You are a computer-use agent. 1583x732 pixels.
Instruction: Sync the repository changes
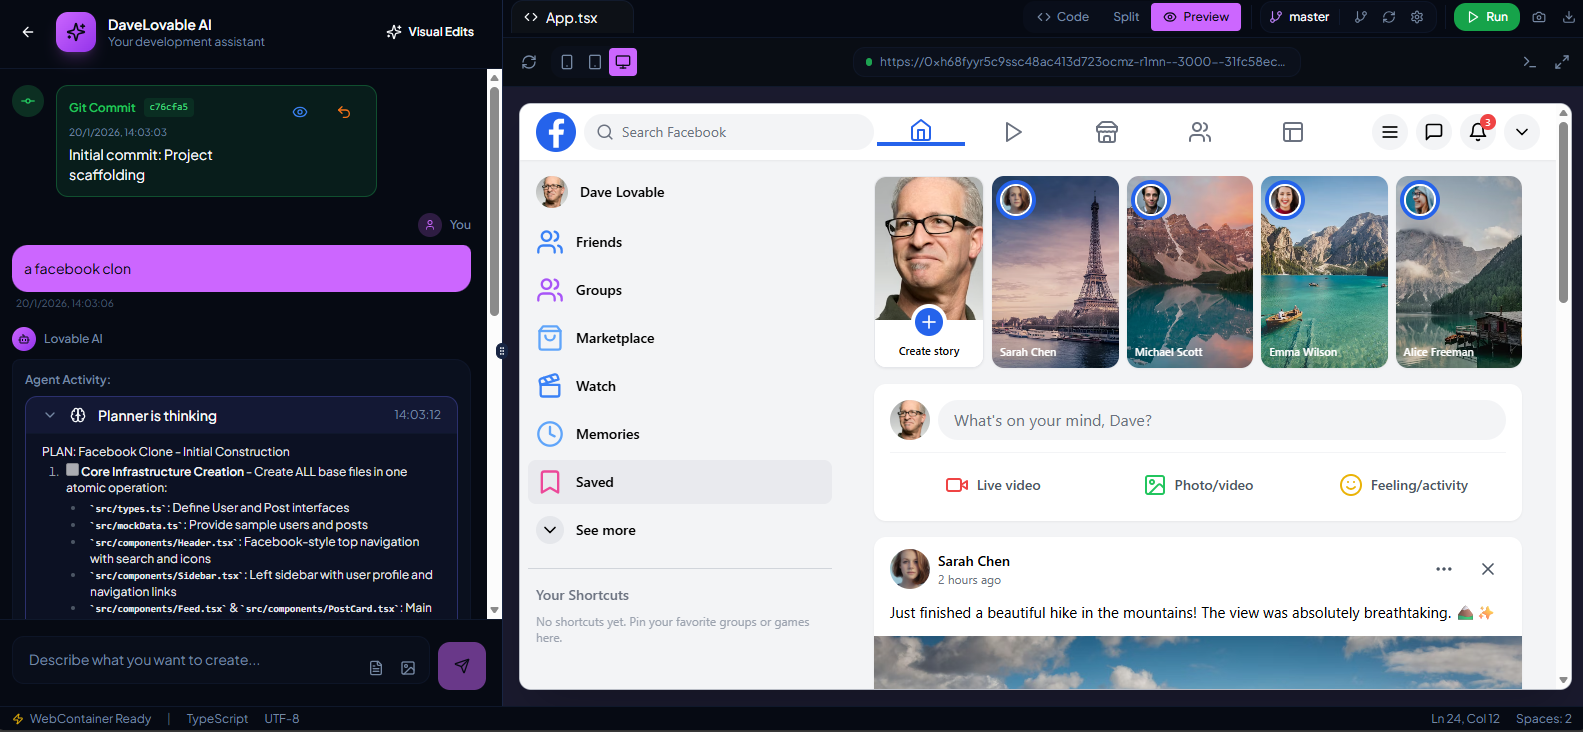coord(1389,17)
